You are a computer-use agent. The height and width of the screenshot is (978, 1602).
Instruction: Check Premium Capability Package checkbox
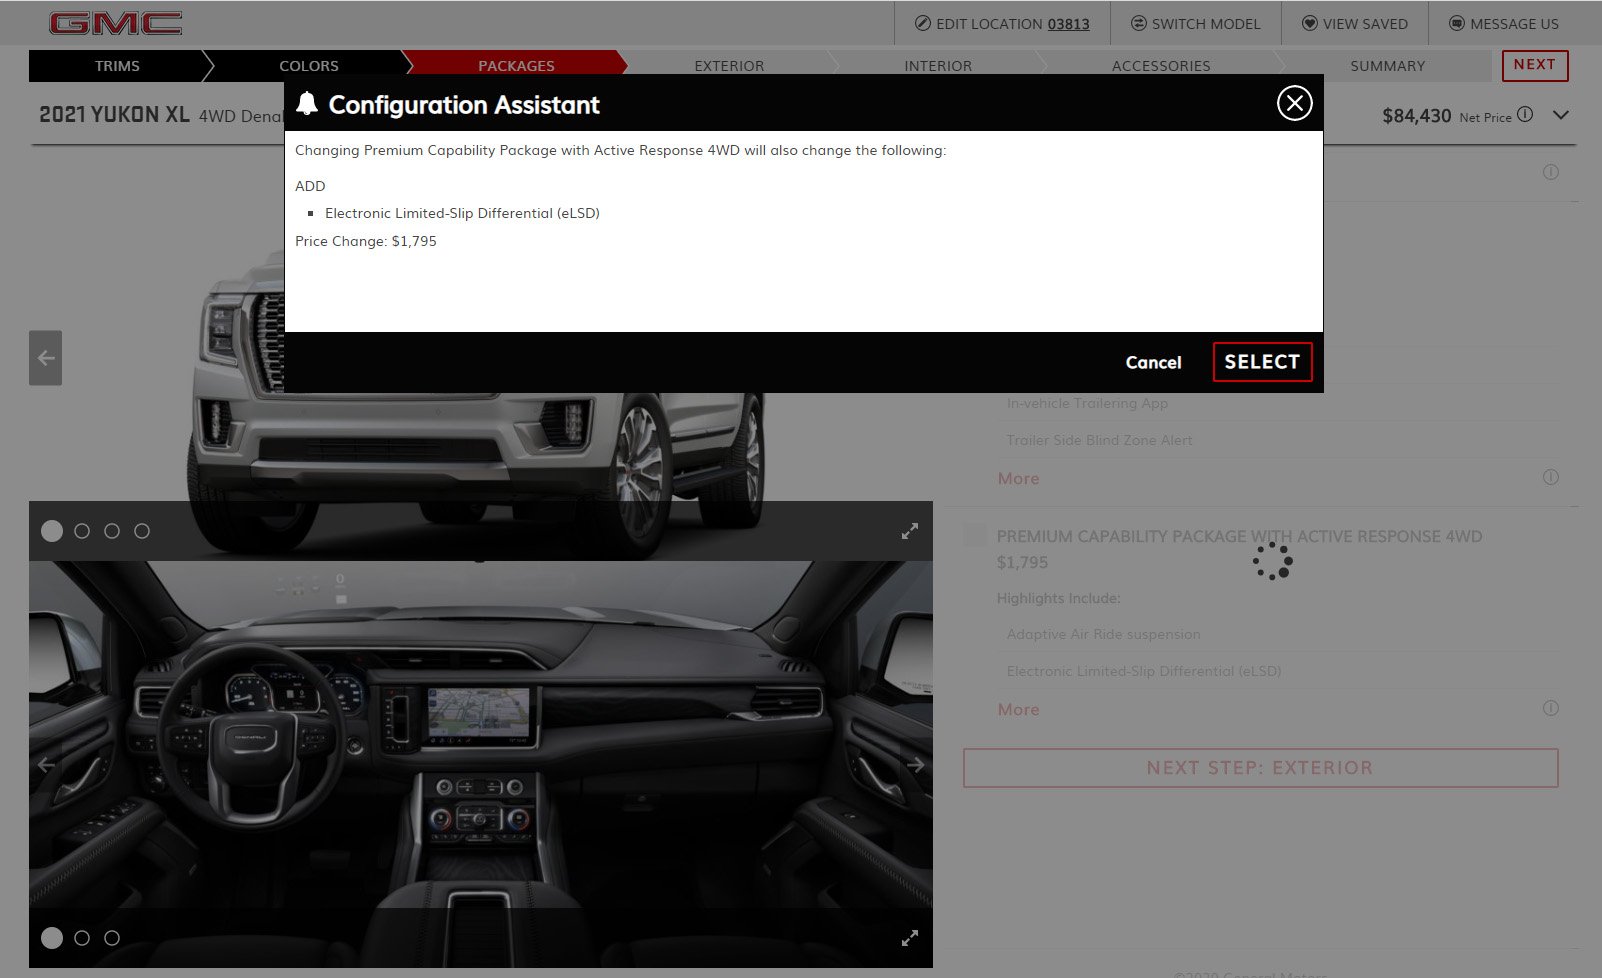coord(975,536)
